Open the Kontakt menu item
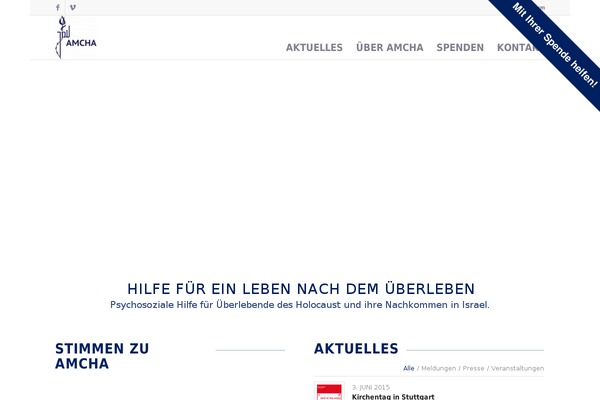600x400 pixels. coord(518,47)
